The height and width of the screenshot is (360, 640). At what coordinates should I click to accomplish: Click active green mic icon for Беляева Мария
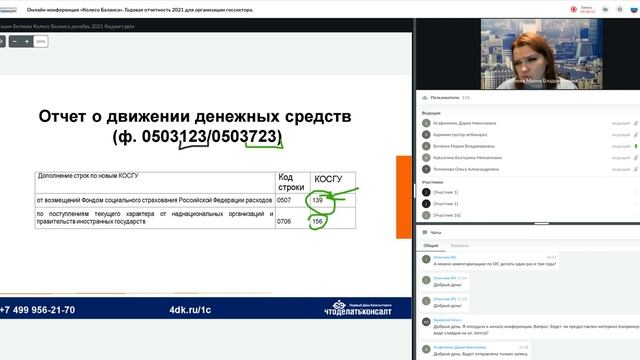click(x=636, y=146)
